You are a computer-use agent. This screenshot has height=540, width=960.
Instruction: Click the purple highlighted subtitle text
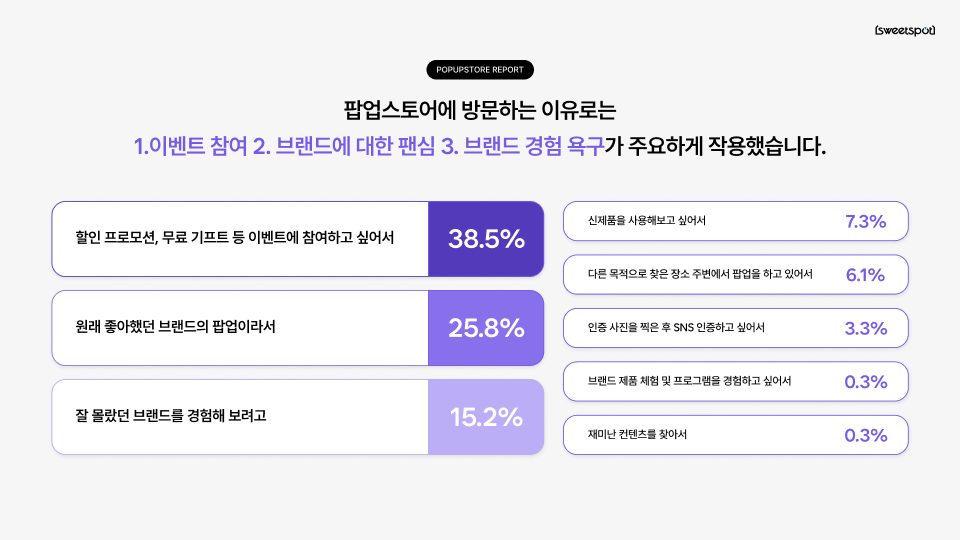pyautogui.click(x=370, y=145)
